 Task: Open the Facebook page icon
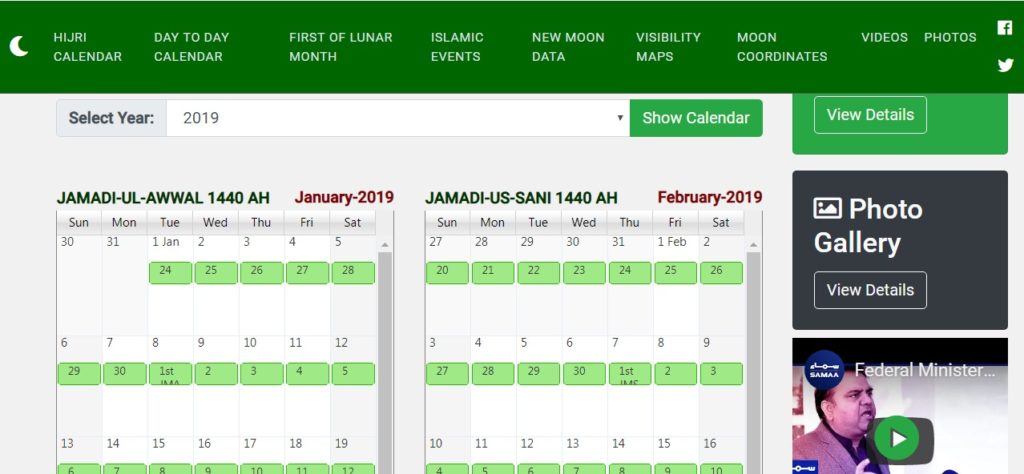[1004, 27]
